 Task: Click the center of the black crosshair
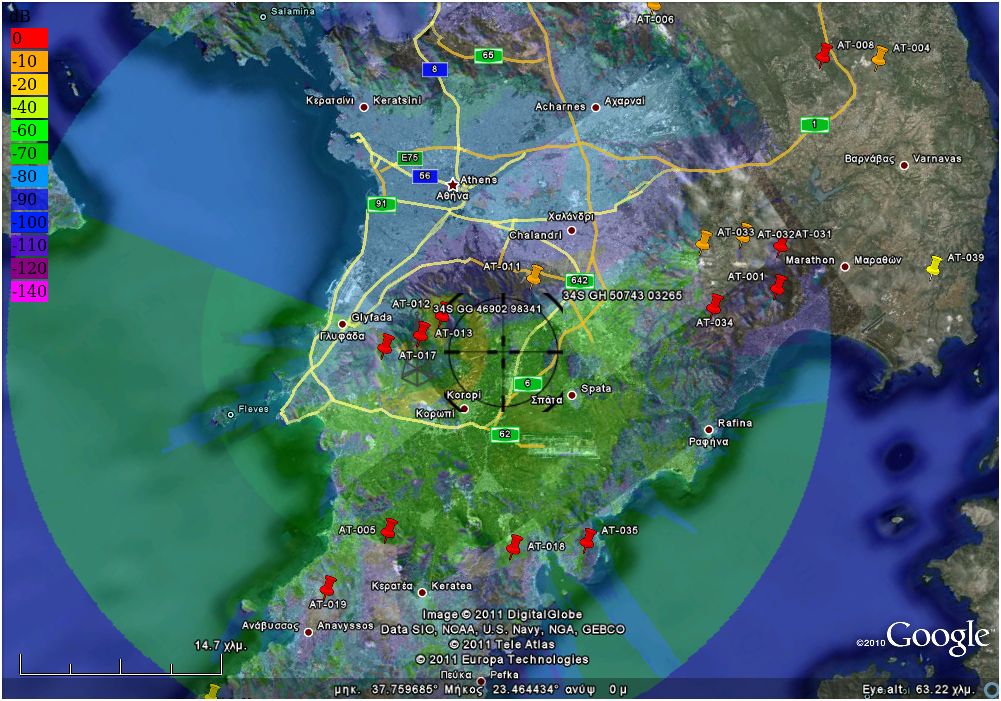[503, 352]
